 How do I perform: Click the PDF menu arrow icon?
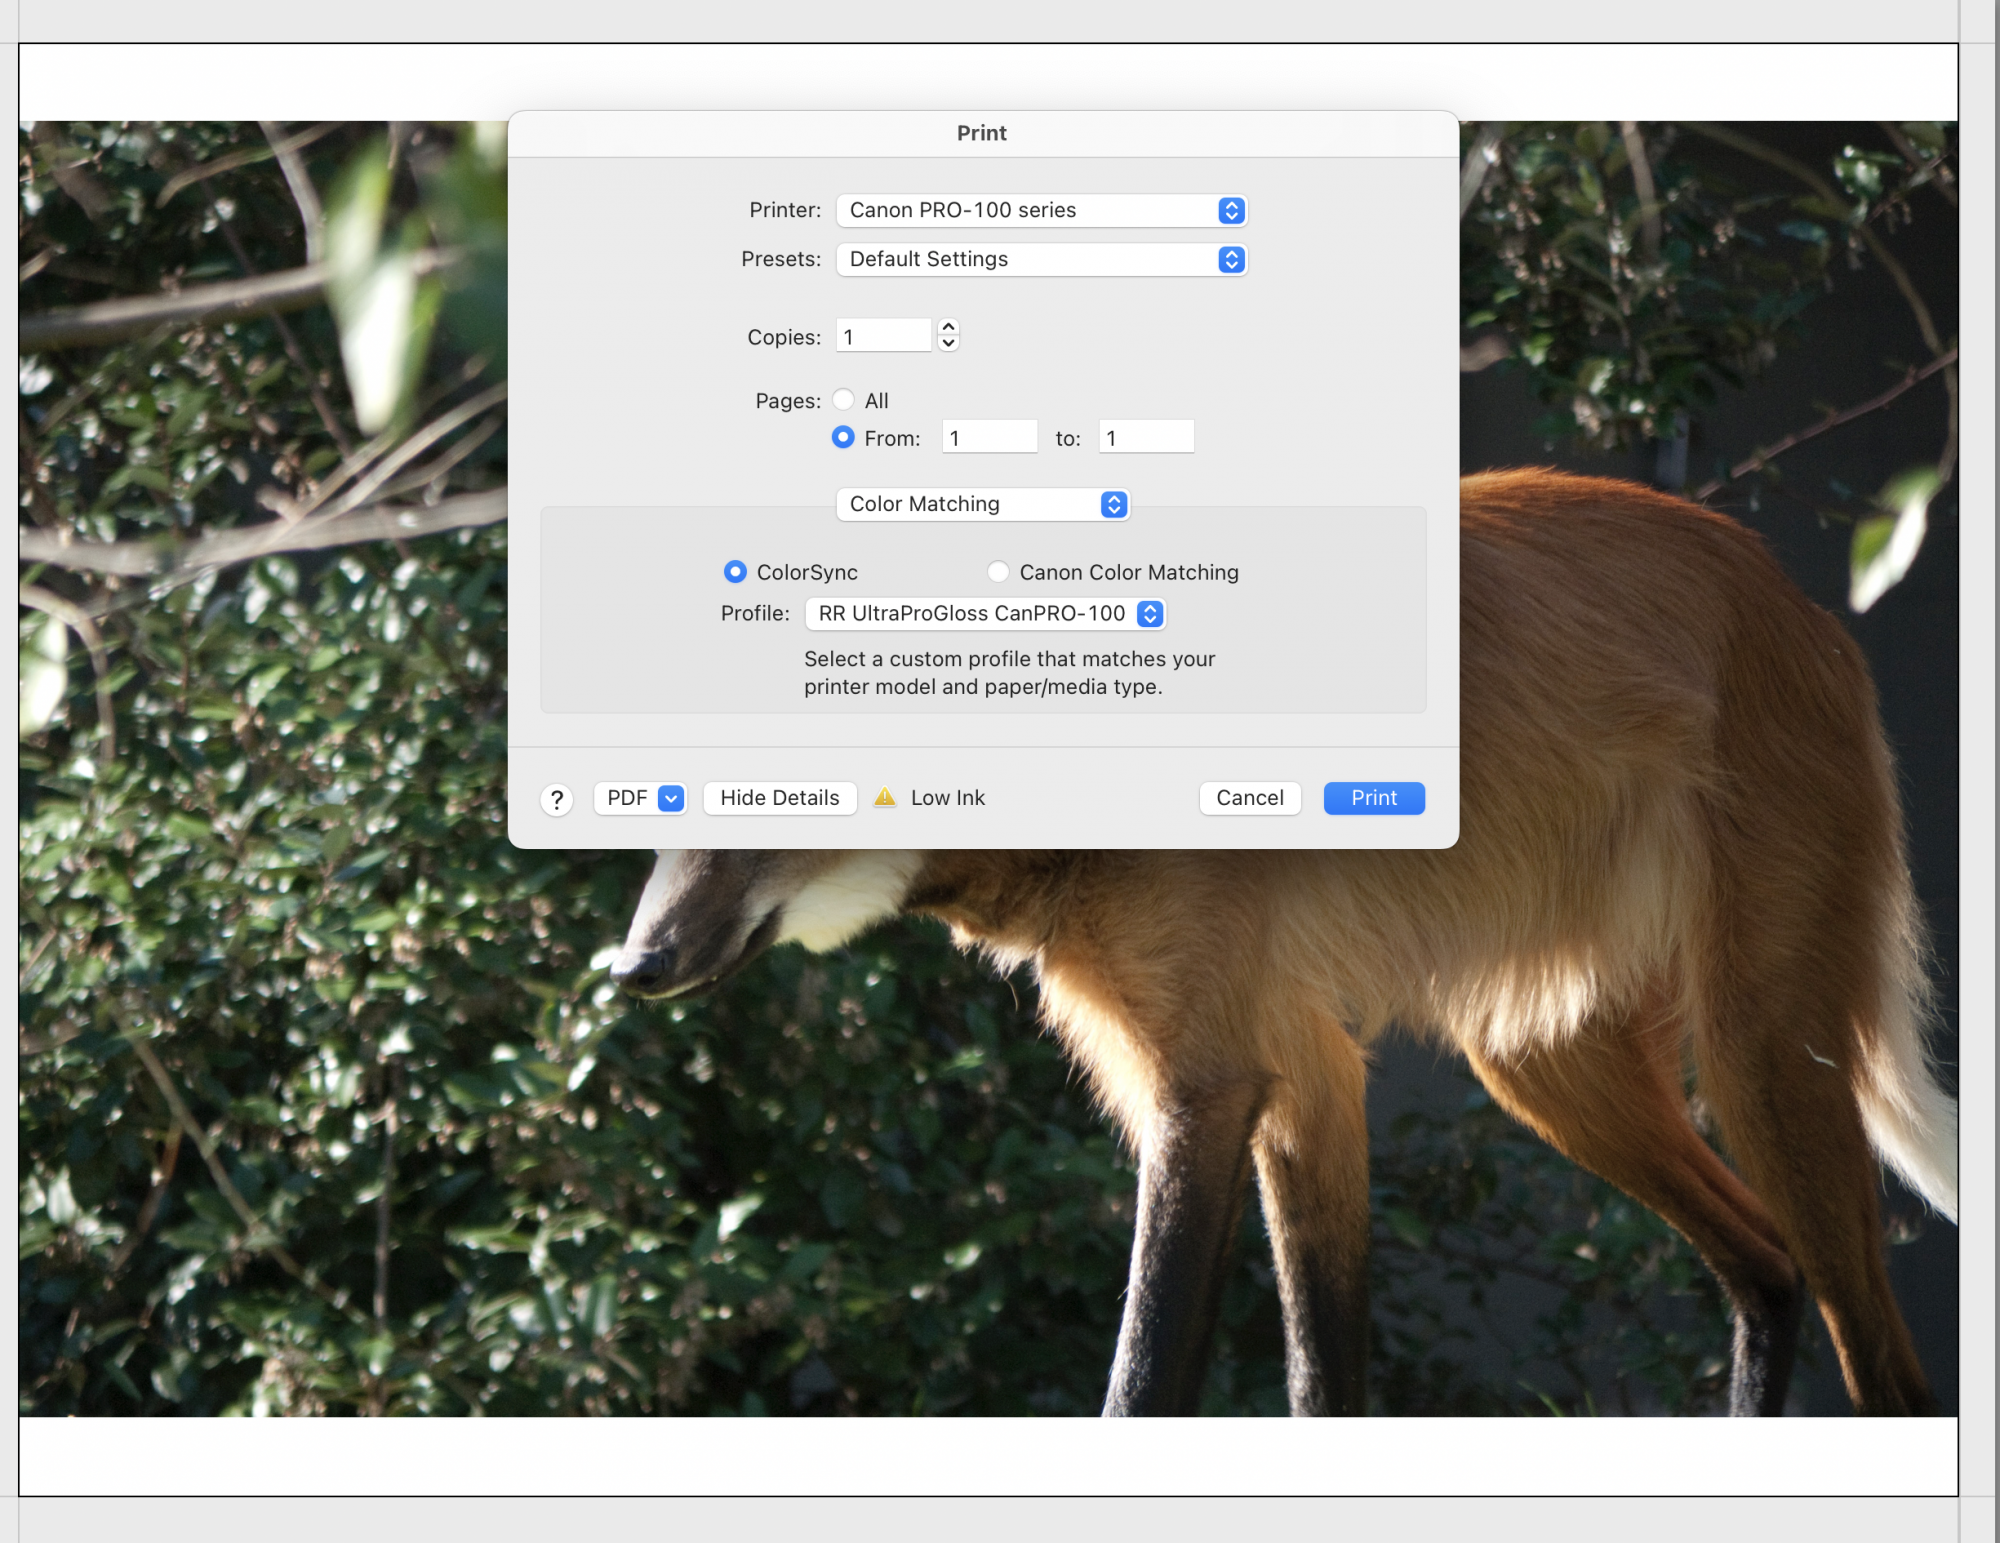[x=672, y=798]
